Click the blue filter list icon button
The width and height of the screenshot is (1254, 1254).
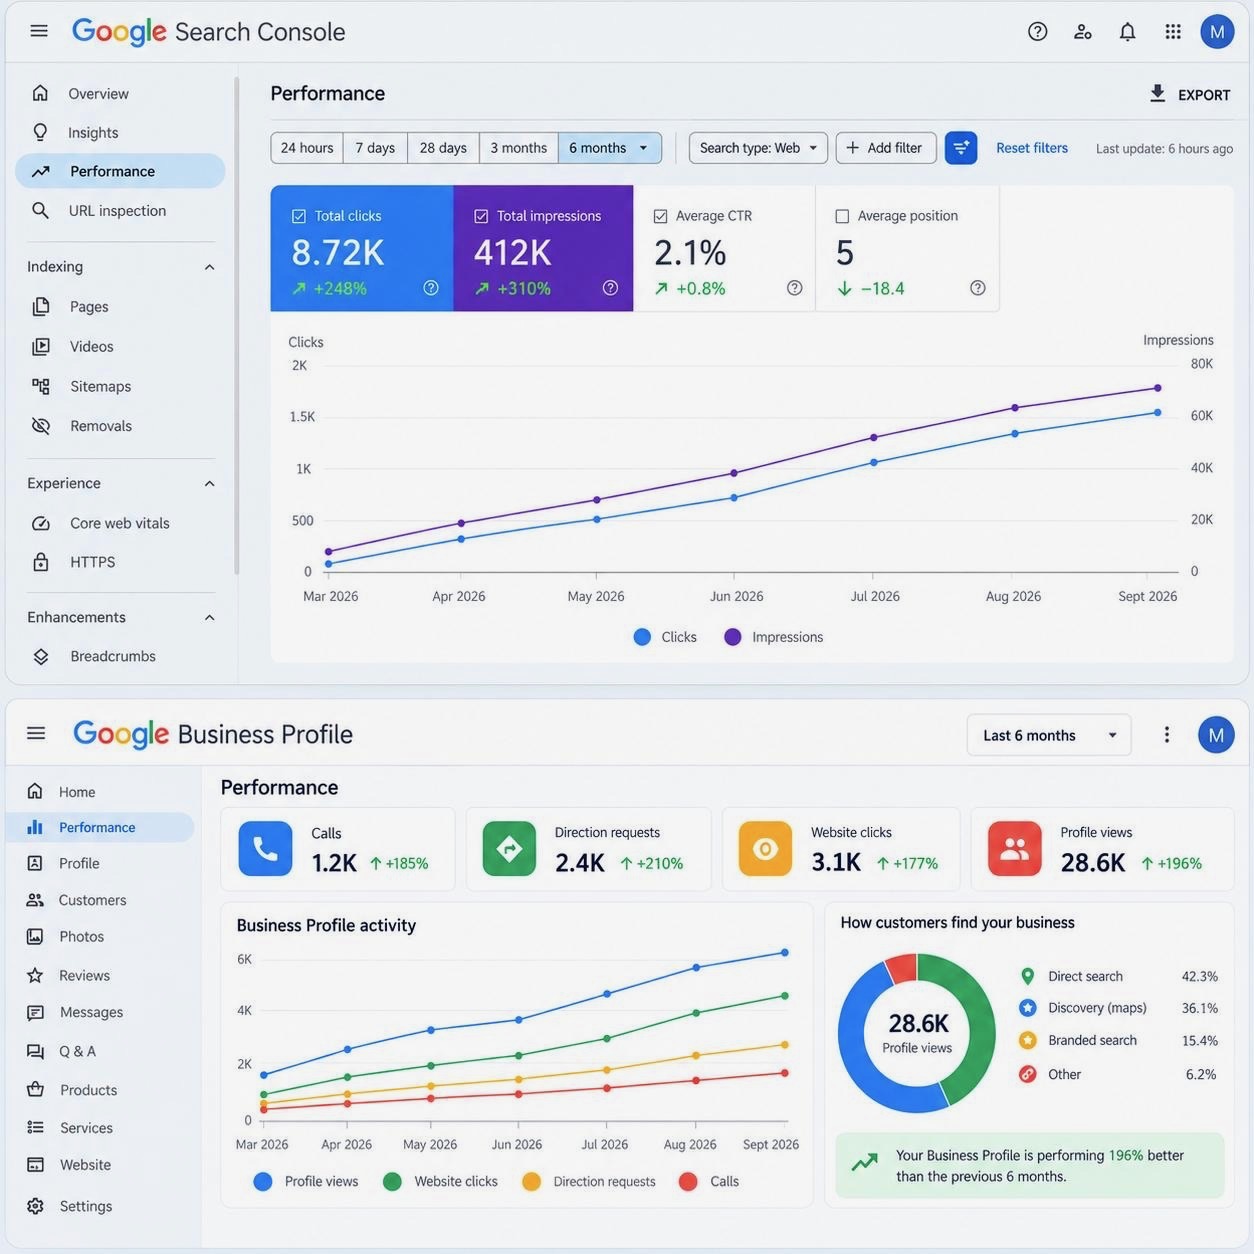pos(961,148)
